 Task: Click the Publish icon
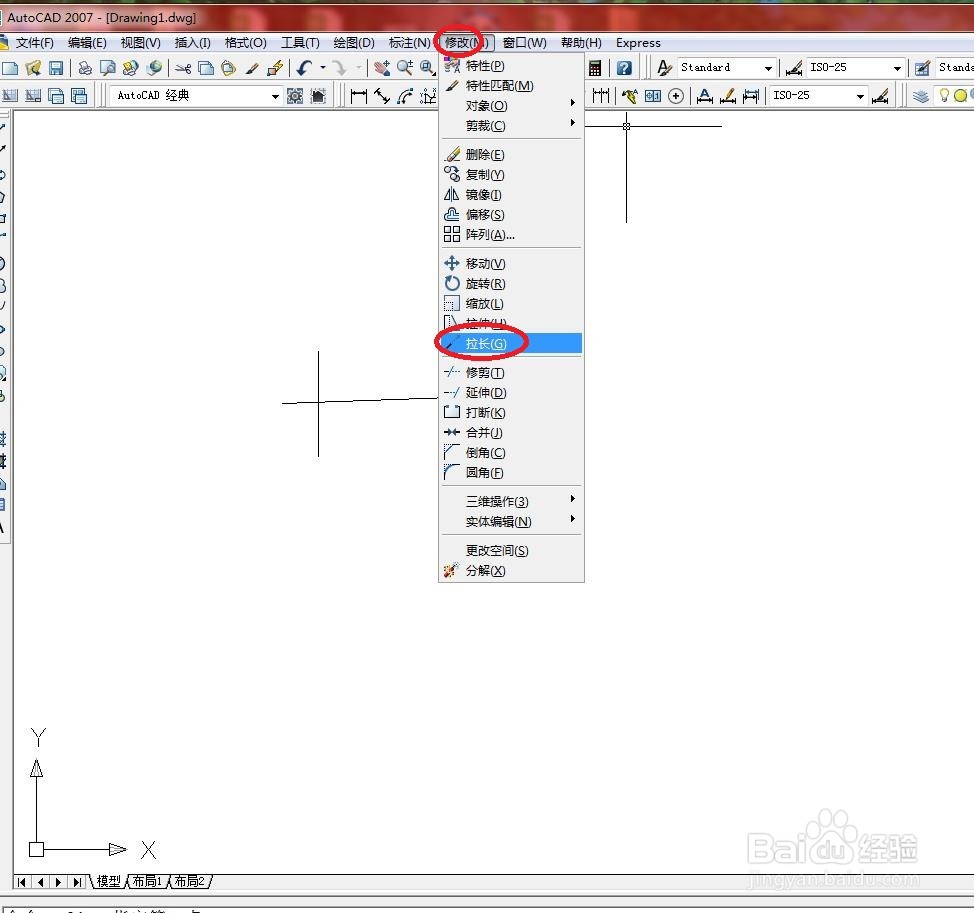(130, 68)
